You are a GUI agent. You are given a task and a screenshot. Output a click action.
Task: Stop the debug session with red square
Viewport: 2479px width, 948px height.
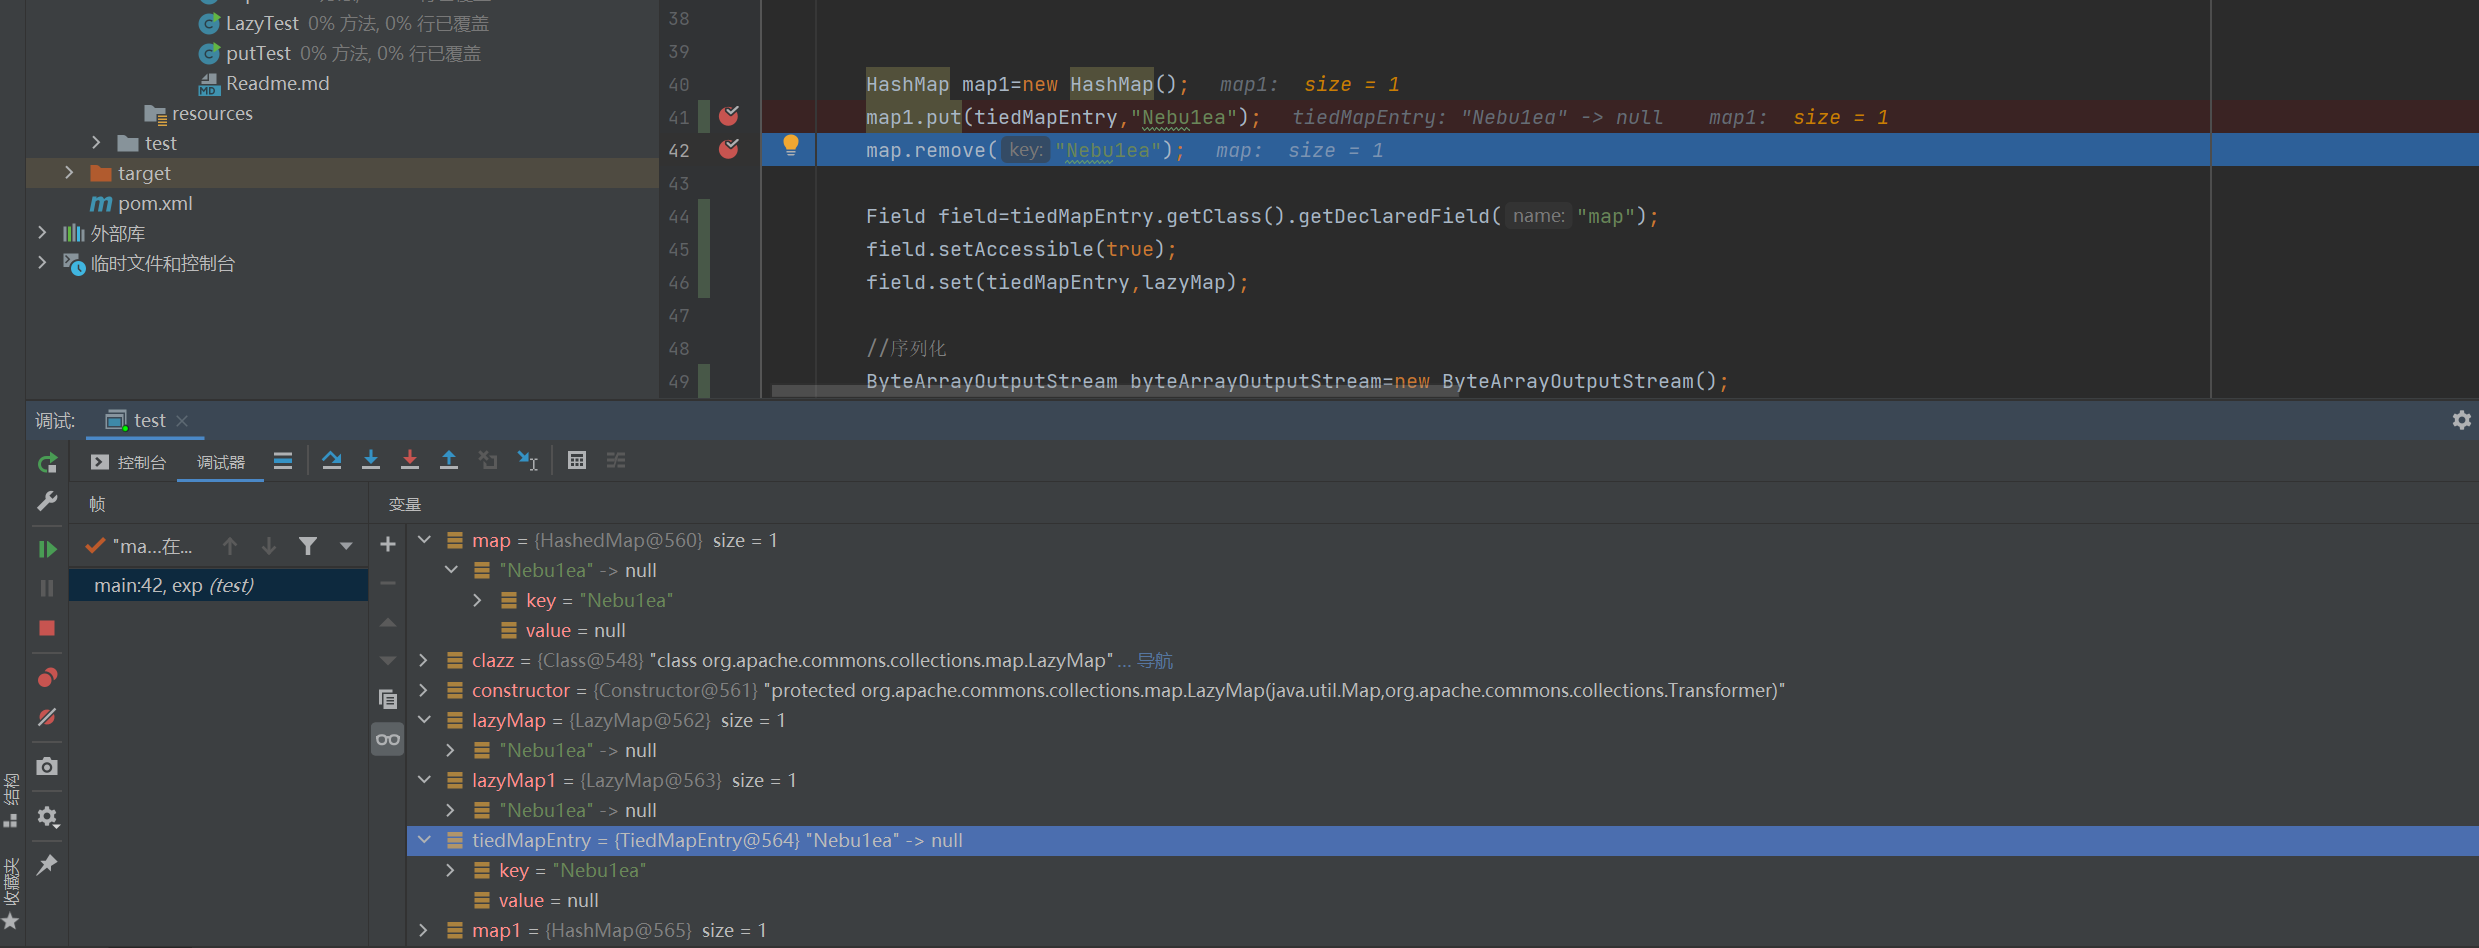tap(47, 628)
